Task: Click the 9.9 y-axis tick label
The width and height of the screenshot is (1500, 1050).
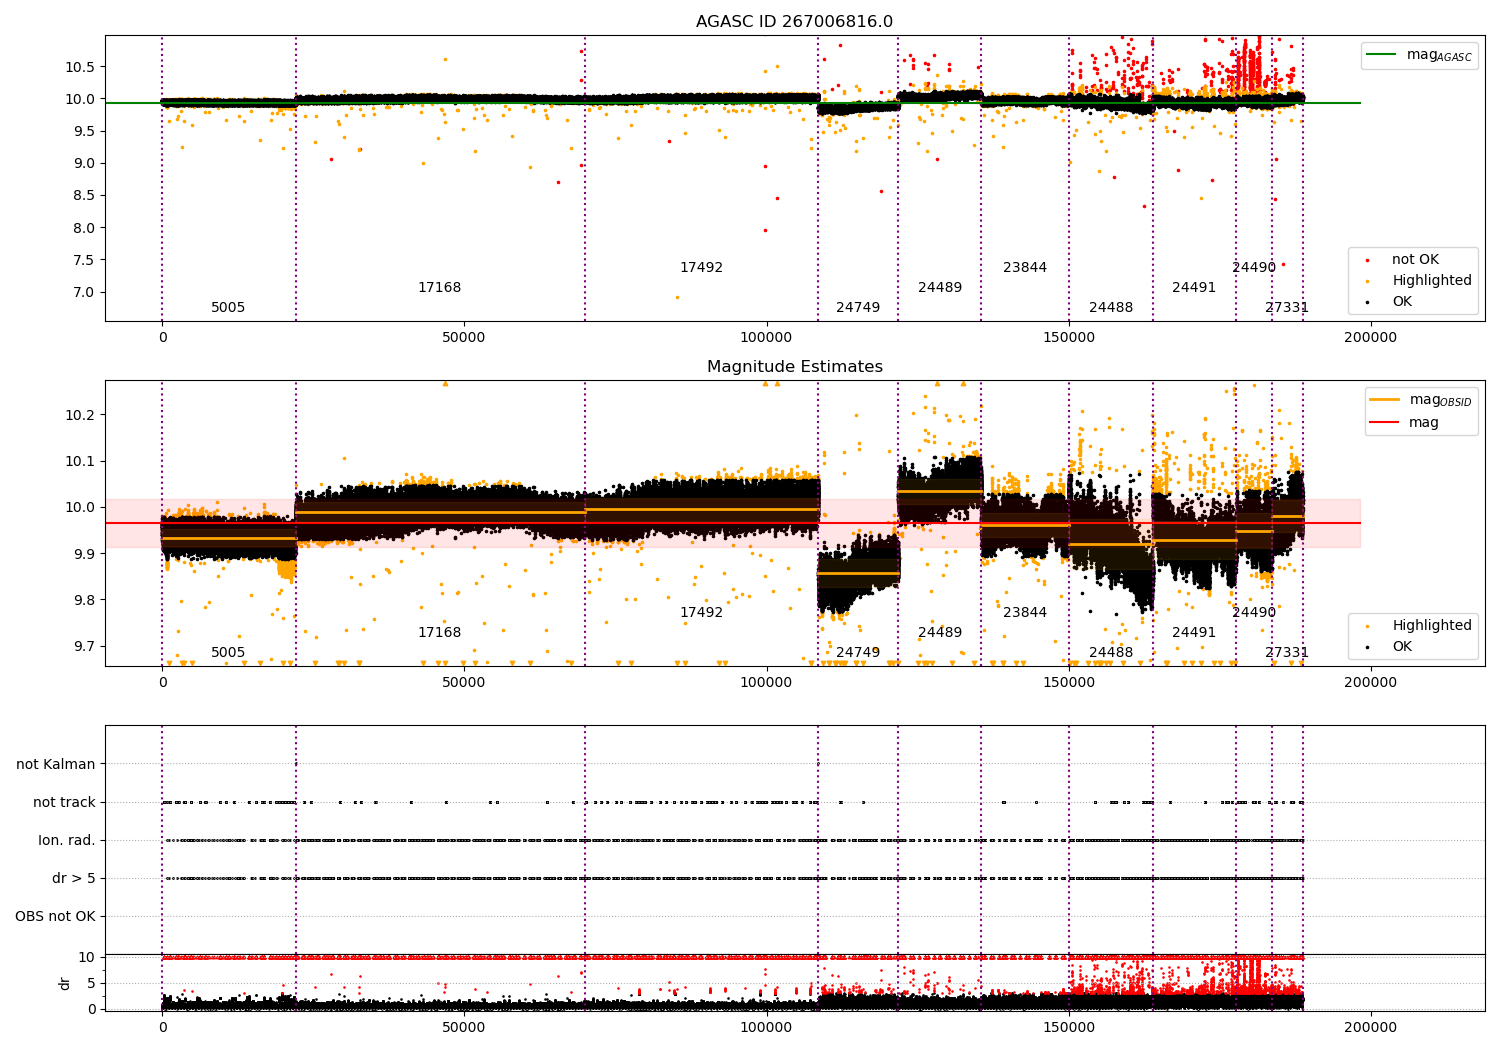Action: (84, 554)
